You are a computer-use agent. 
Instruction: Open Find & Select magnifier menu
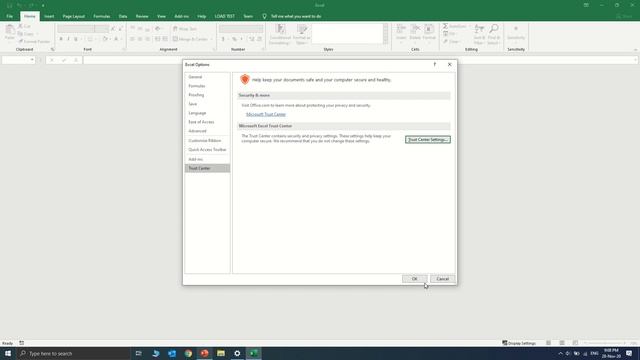(x=493, y=34)
